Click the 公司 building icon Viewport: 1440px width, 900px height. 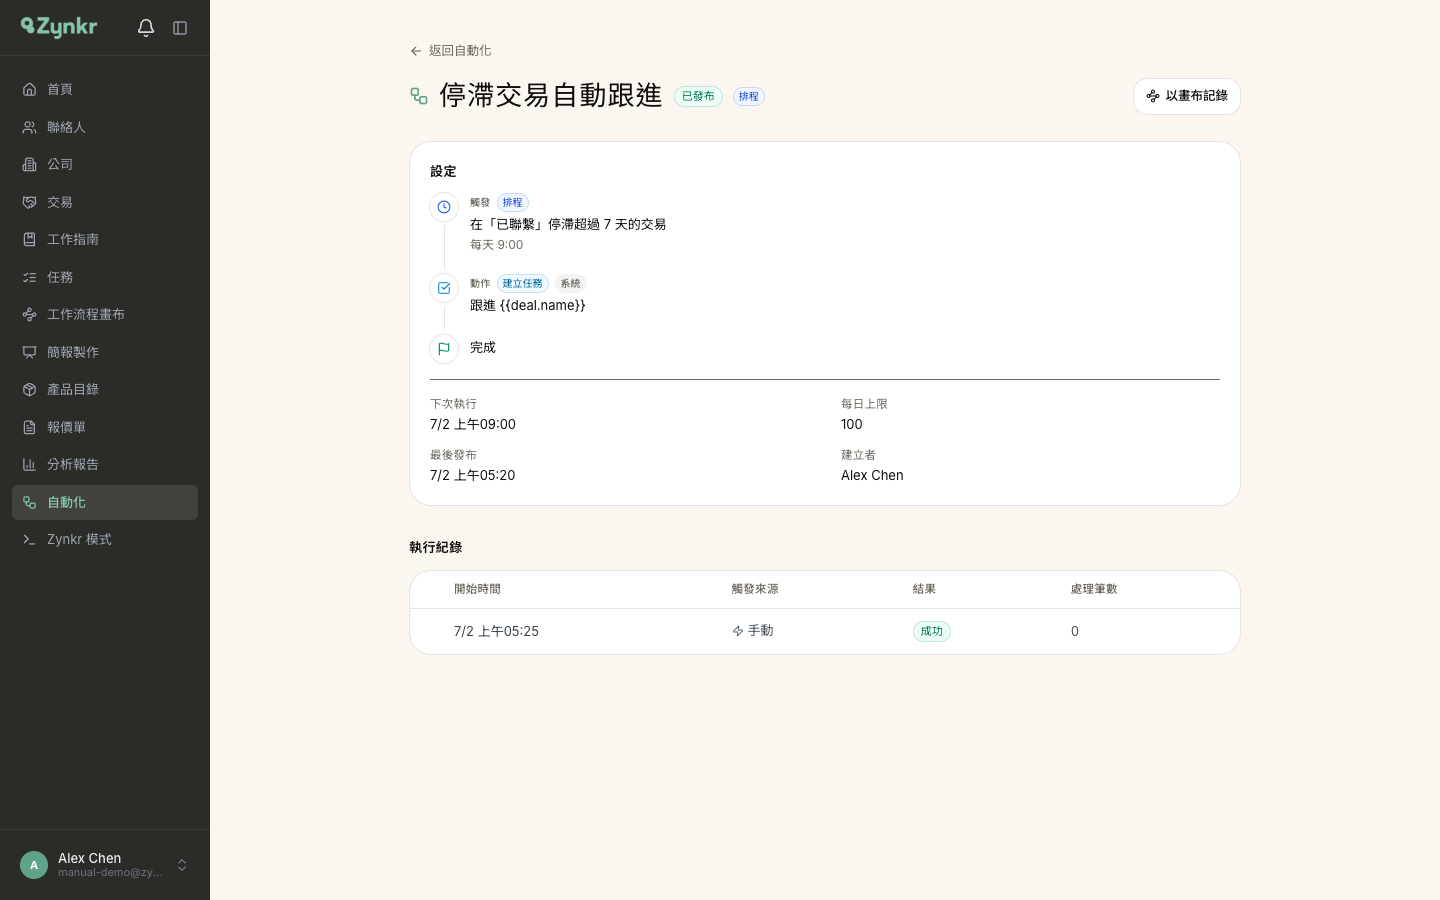[x=30, y=164]
